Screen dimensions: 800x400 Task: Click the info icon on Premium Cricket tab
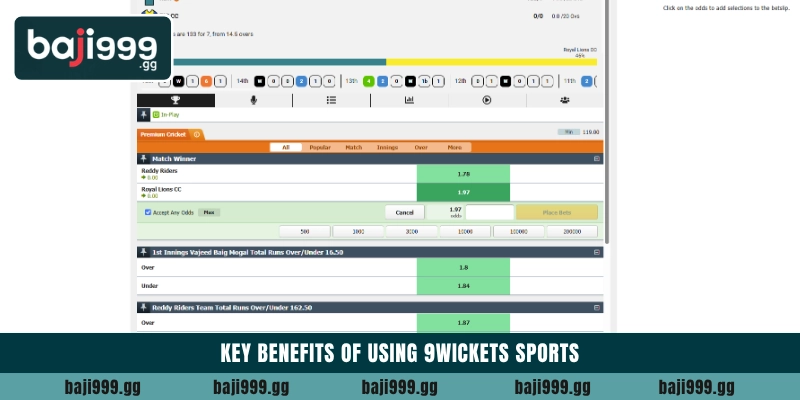coord(196,135)
